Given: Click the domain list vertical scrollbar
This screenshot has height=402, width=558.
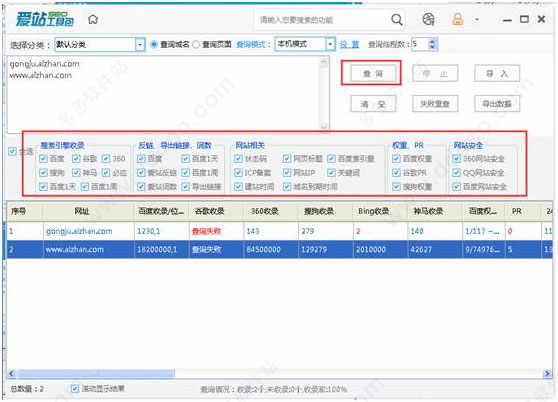Looking at the screenshot, I should point(324,94).
